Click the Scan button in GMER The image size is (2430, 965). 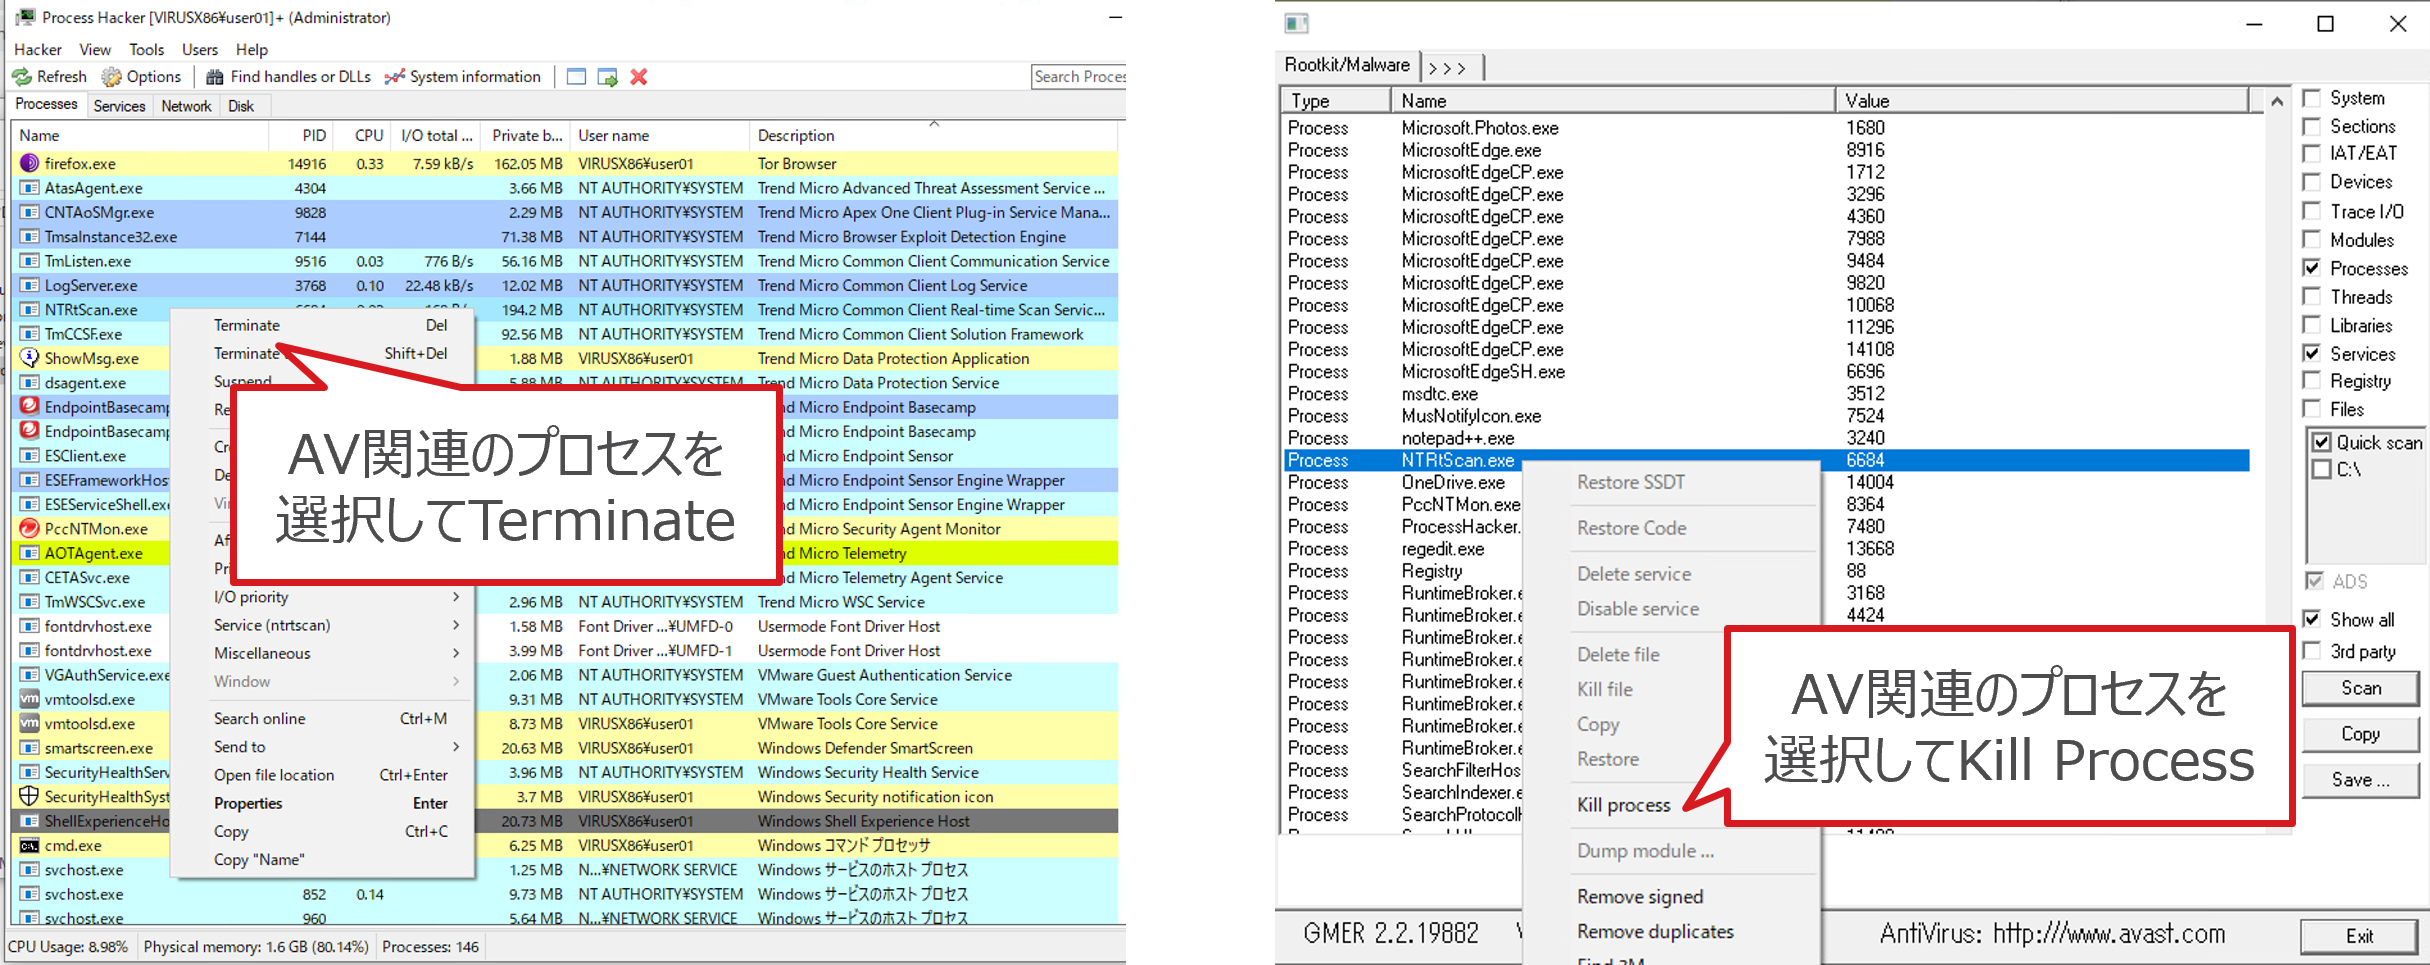click(x=2360, y=688)
